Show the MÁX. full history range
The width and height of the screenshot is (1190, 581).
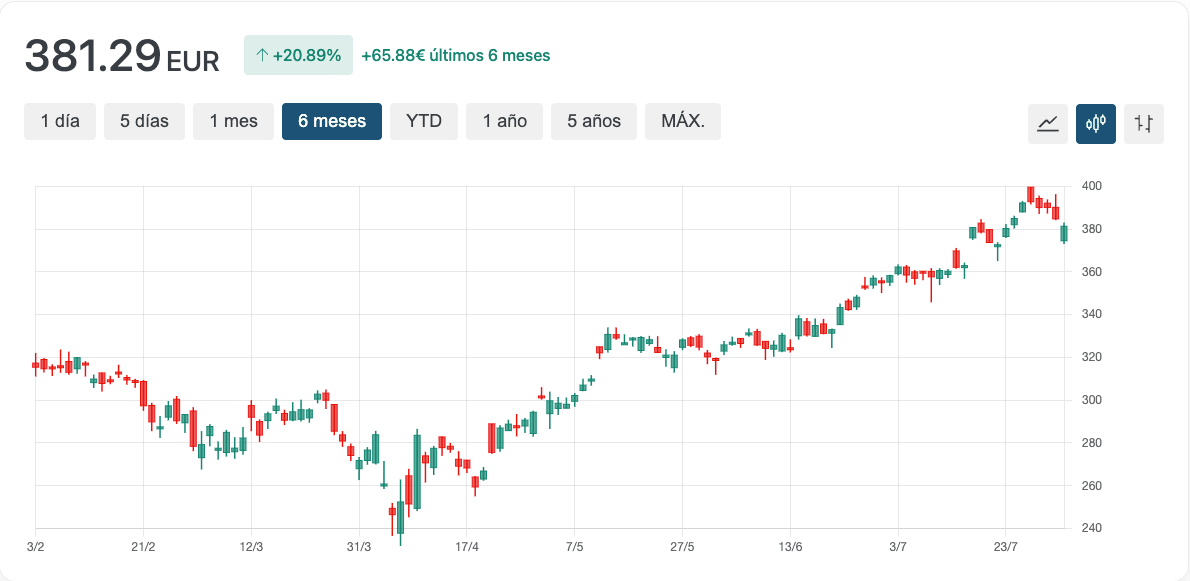[683, 121]
